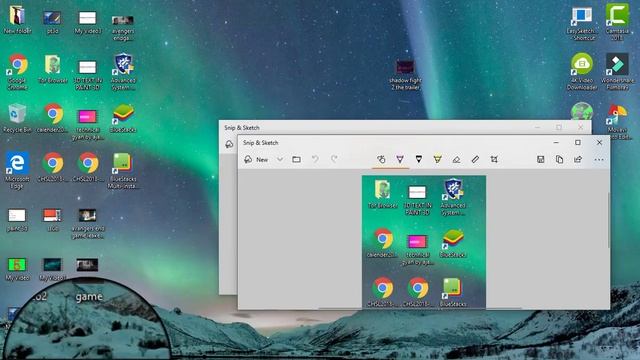The image size is (640, 360).
Task: Undo the last action in Snip & Sketch
Action: pos(315,159)
